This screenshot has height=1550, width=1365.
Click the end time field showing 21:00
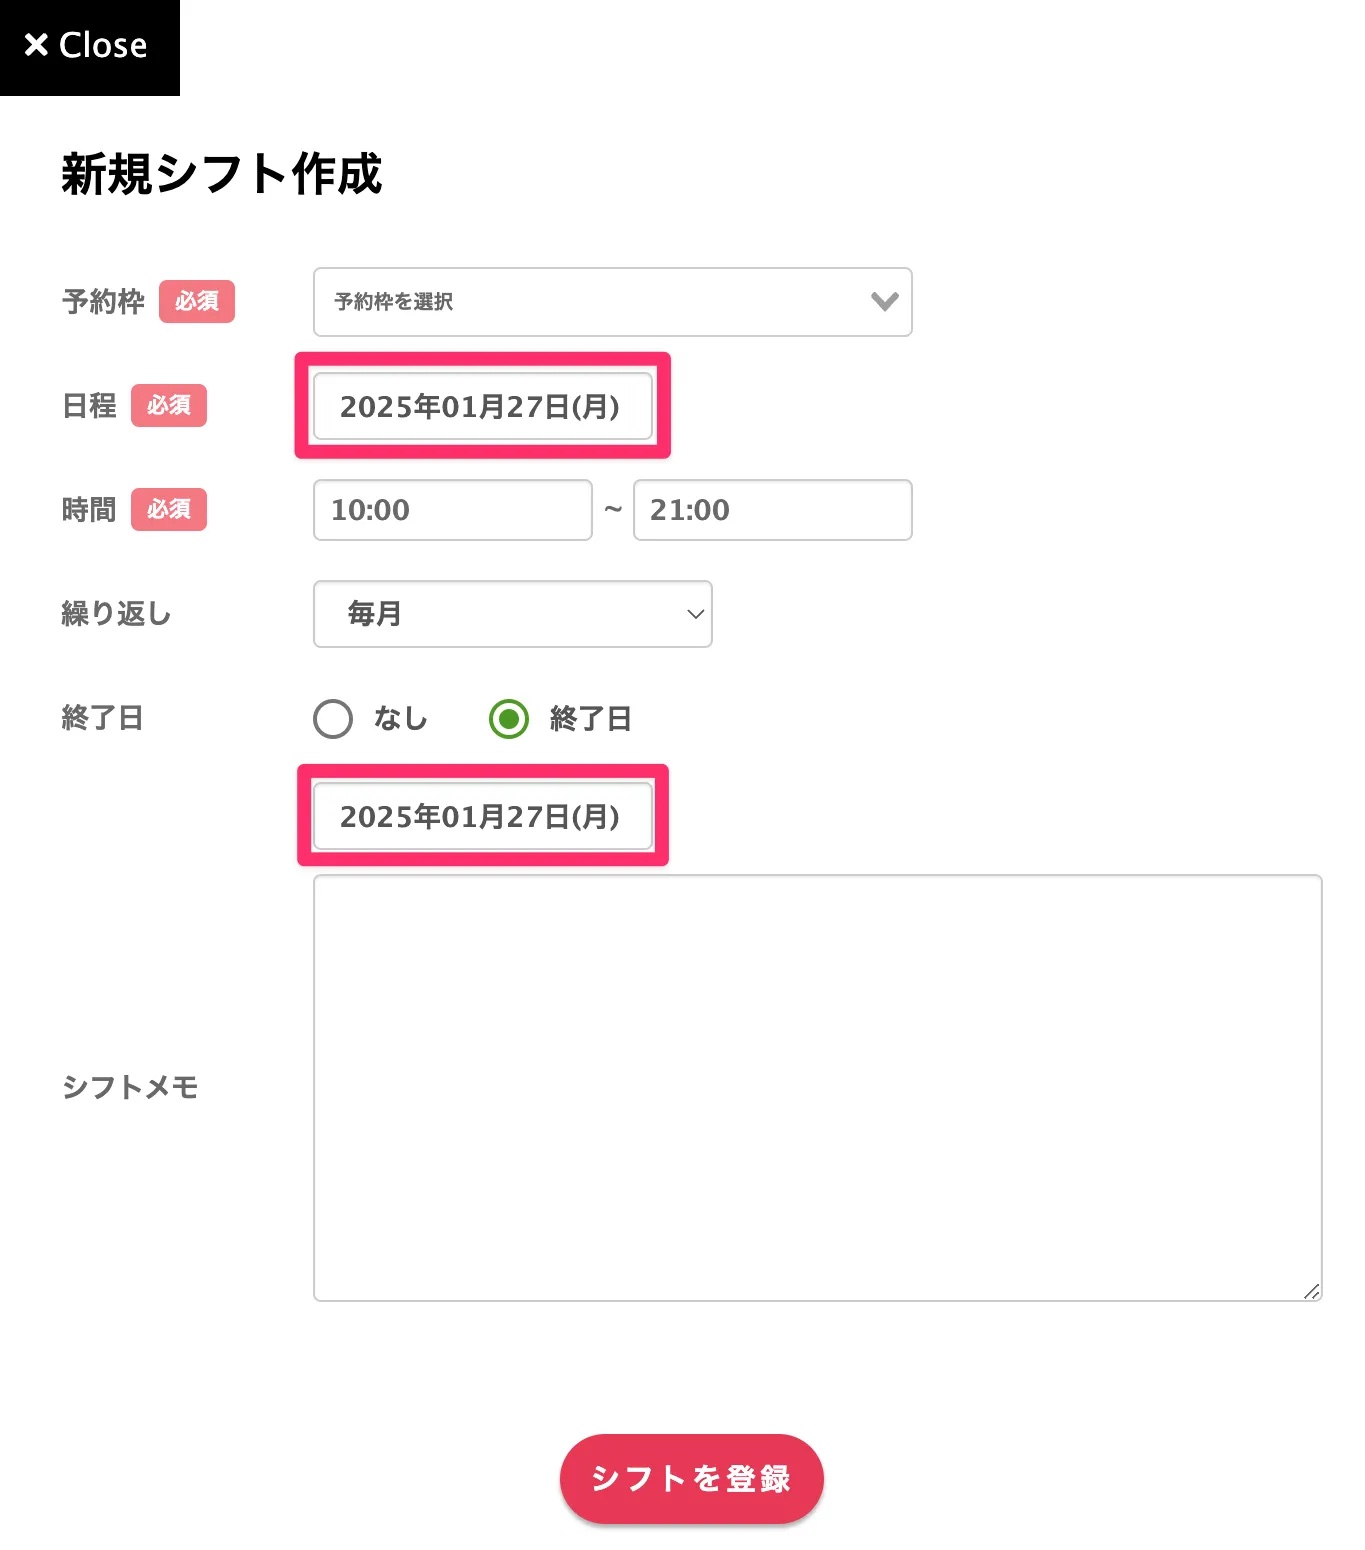coord(772,510)
